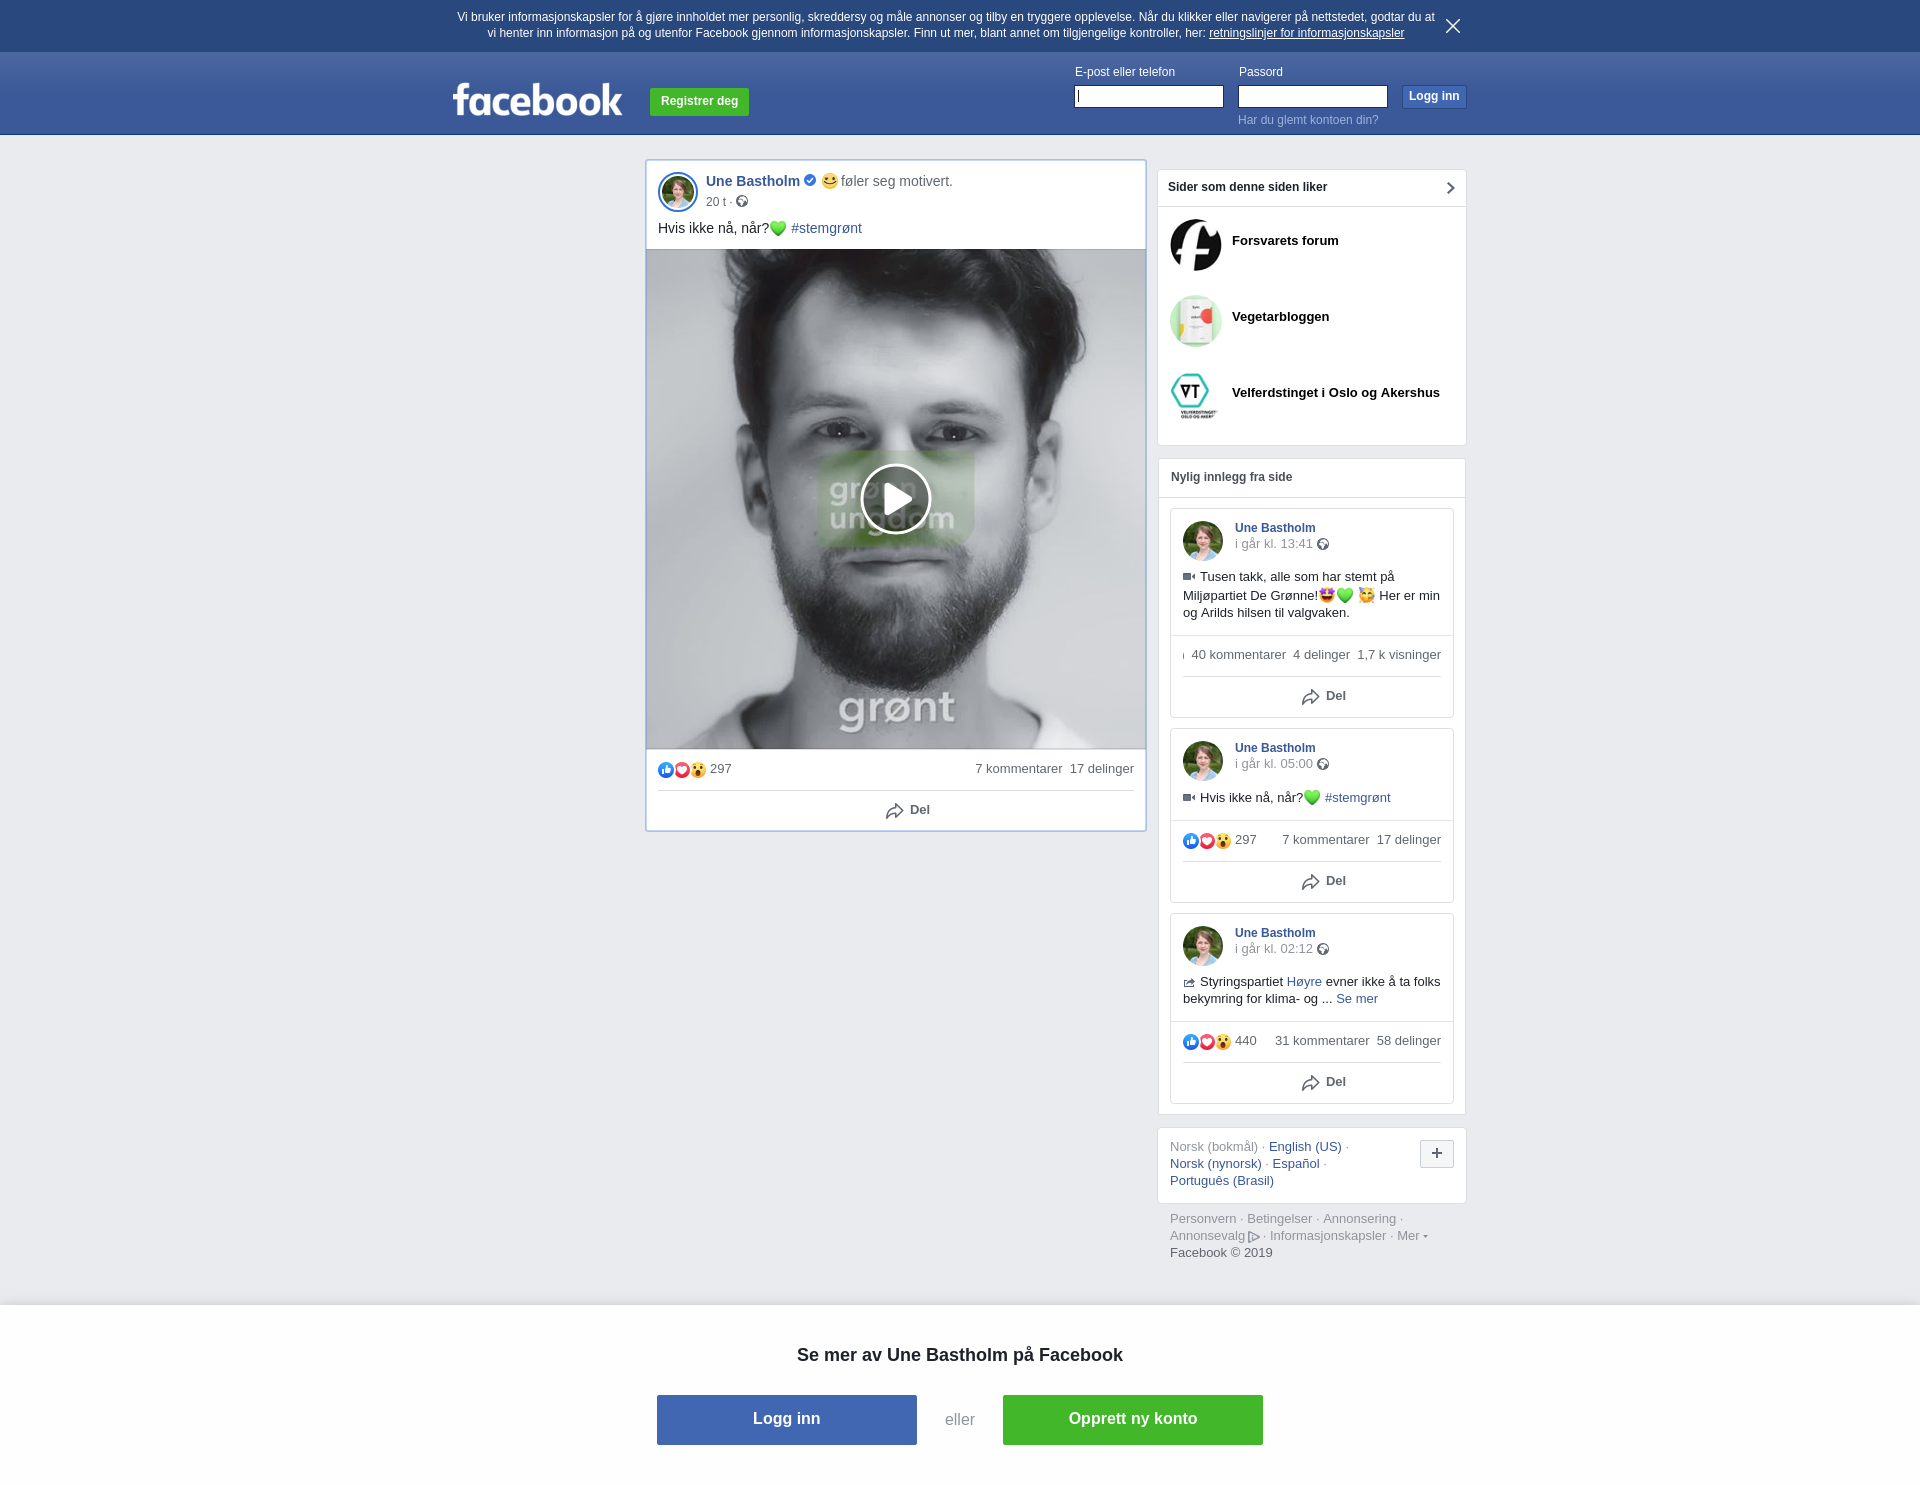The image size is (1920, 1485).
Task: Click 'Opprett ny konto' button
Action: coord(1132,1419)
